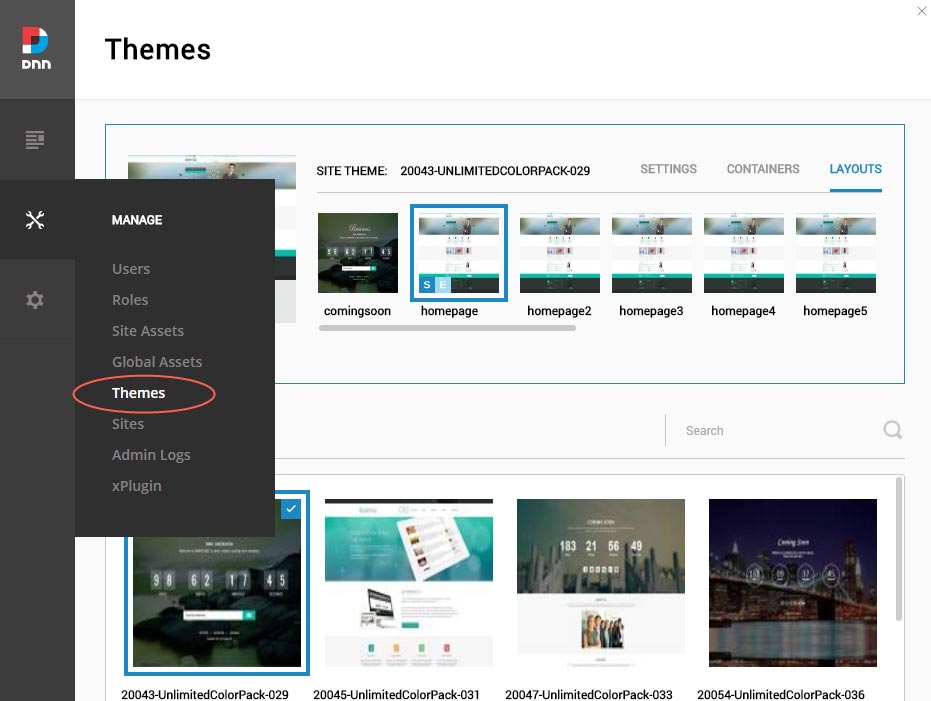931x701 pixels.
Task: Select the homepage layout thumbnail
Action: [458, 253]
